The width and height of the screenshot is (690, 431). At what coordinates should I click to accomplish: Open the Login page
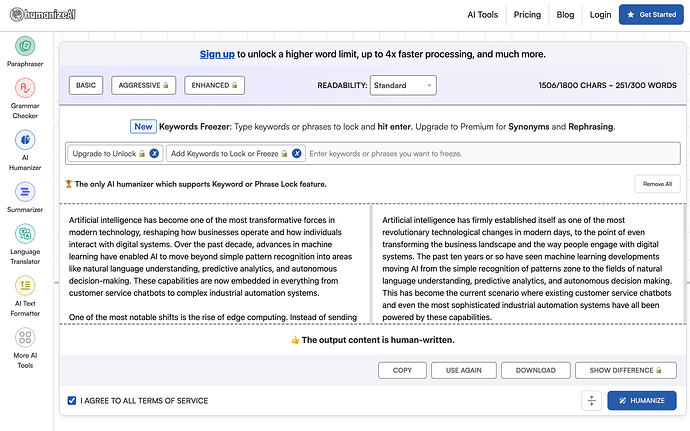[600, 15]
